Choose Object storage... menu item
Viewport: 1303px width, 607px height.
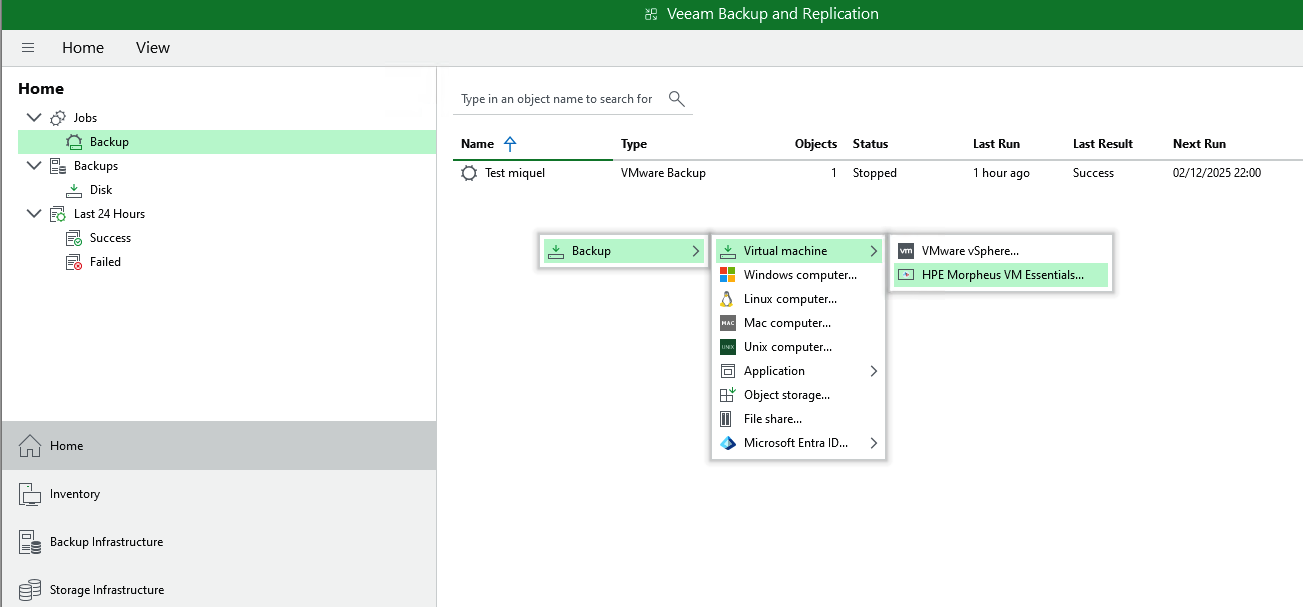click(x=798, y=395)
